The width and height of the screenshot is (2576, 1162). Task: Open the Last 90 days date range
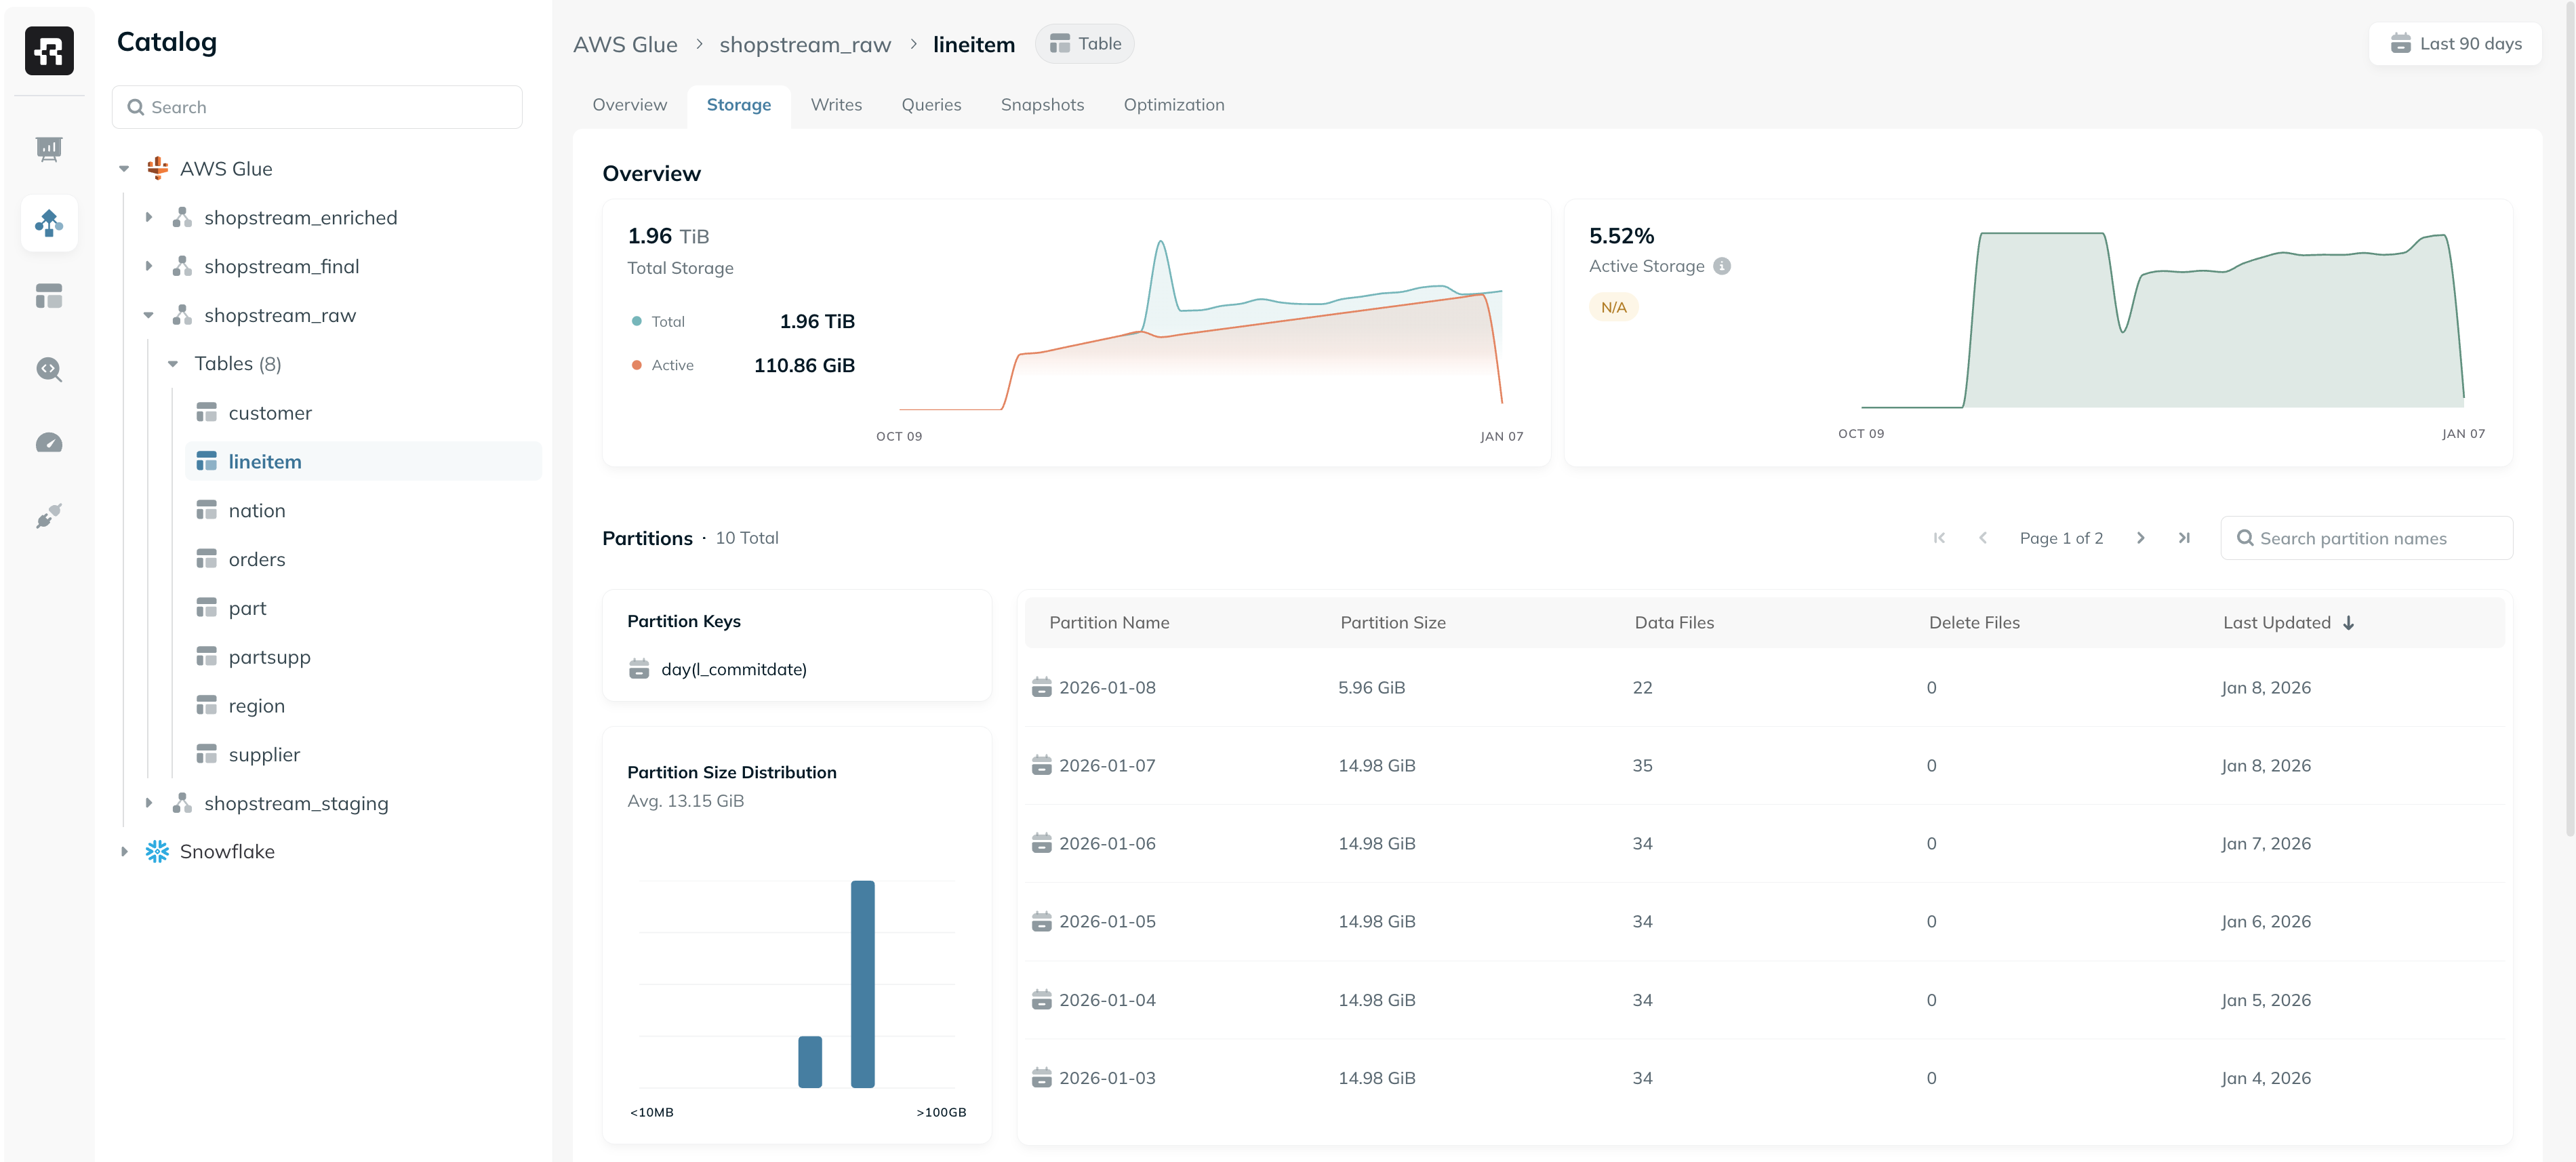click(2455, 44)
